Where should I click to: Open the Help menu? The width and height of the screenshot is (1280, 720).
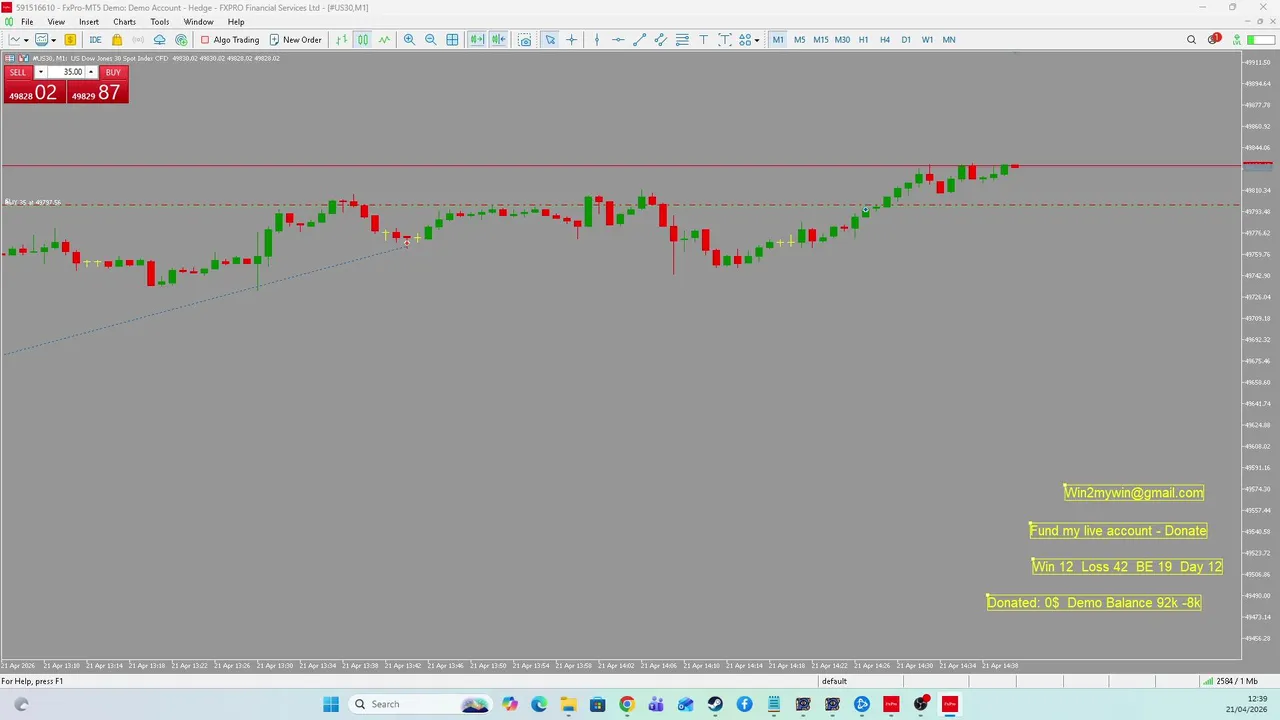click(236, 22)
